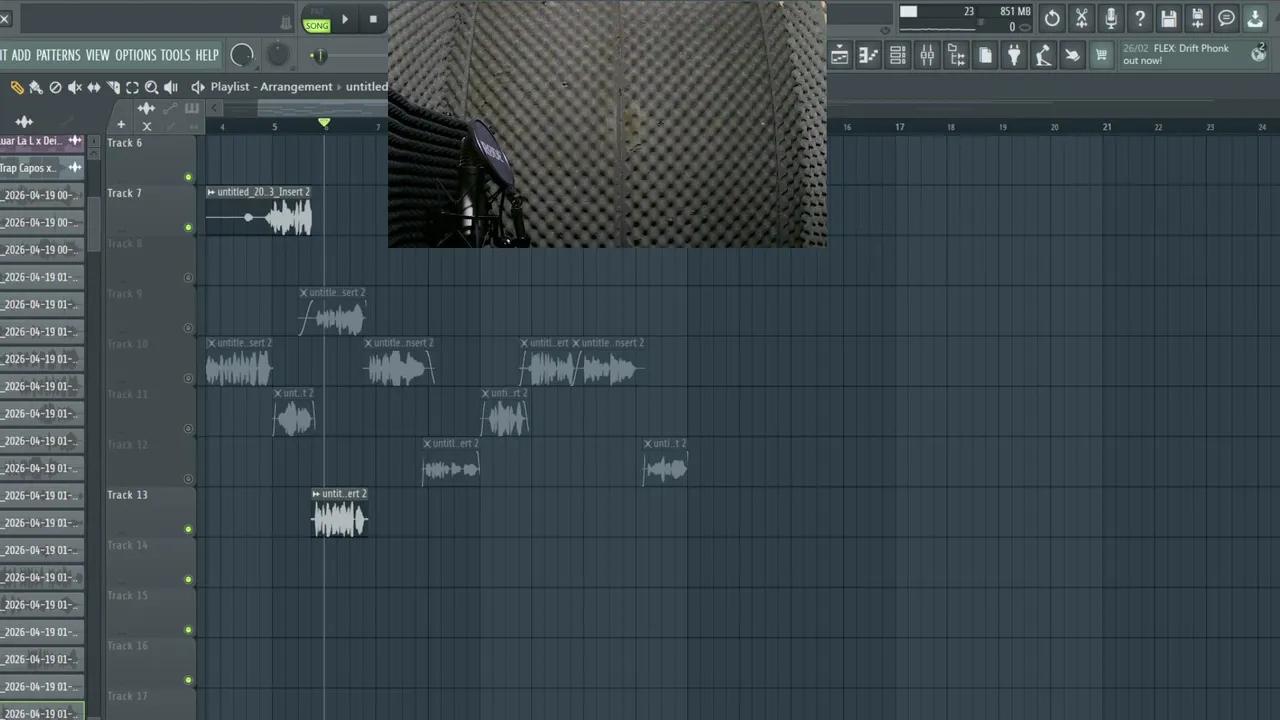
Task: Click the microphone one-click recording icon
Action: click(1110, 18)
